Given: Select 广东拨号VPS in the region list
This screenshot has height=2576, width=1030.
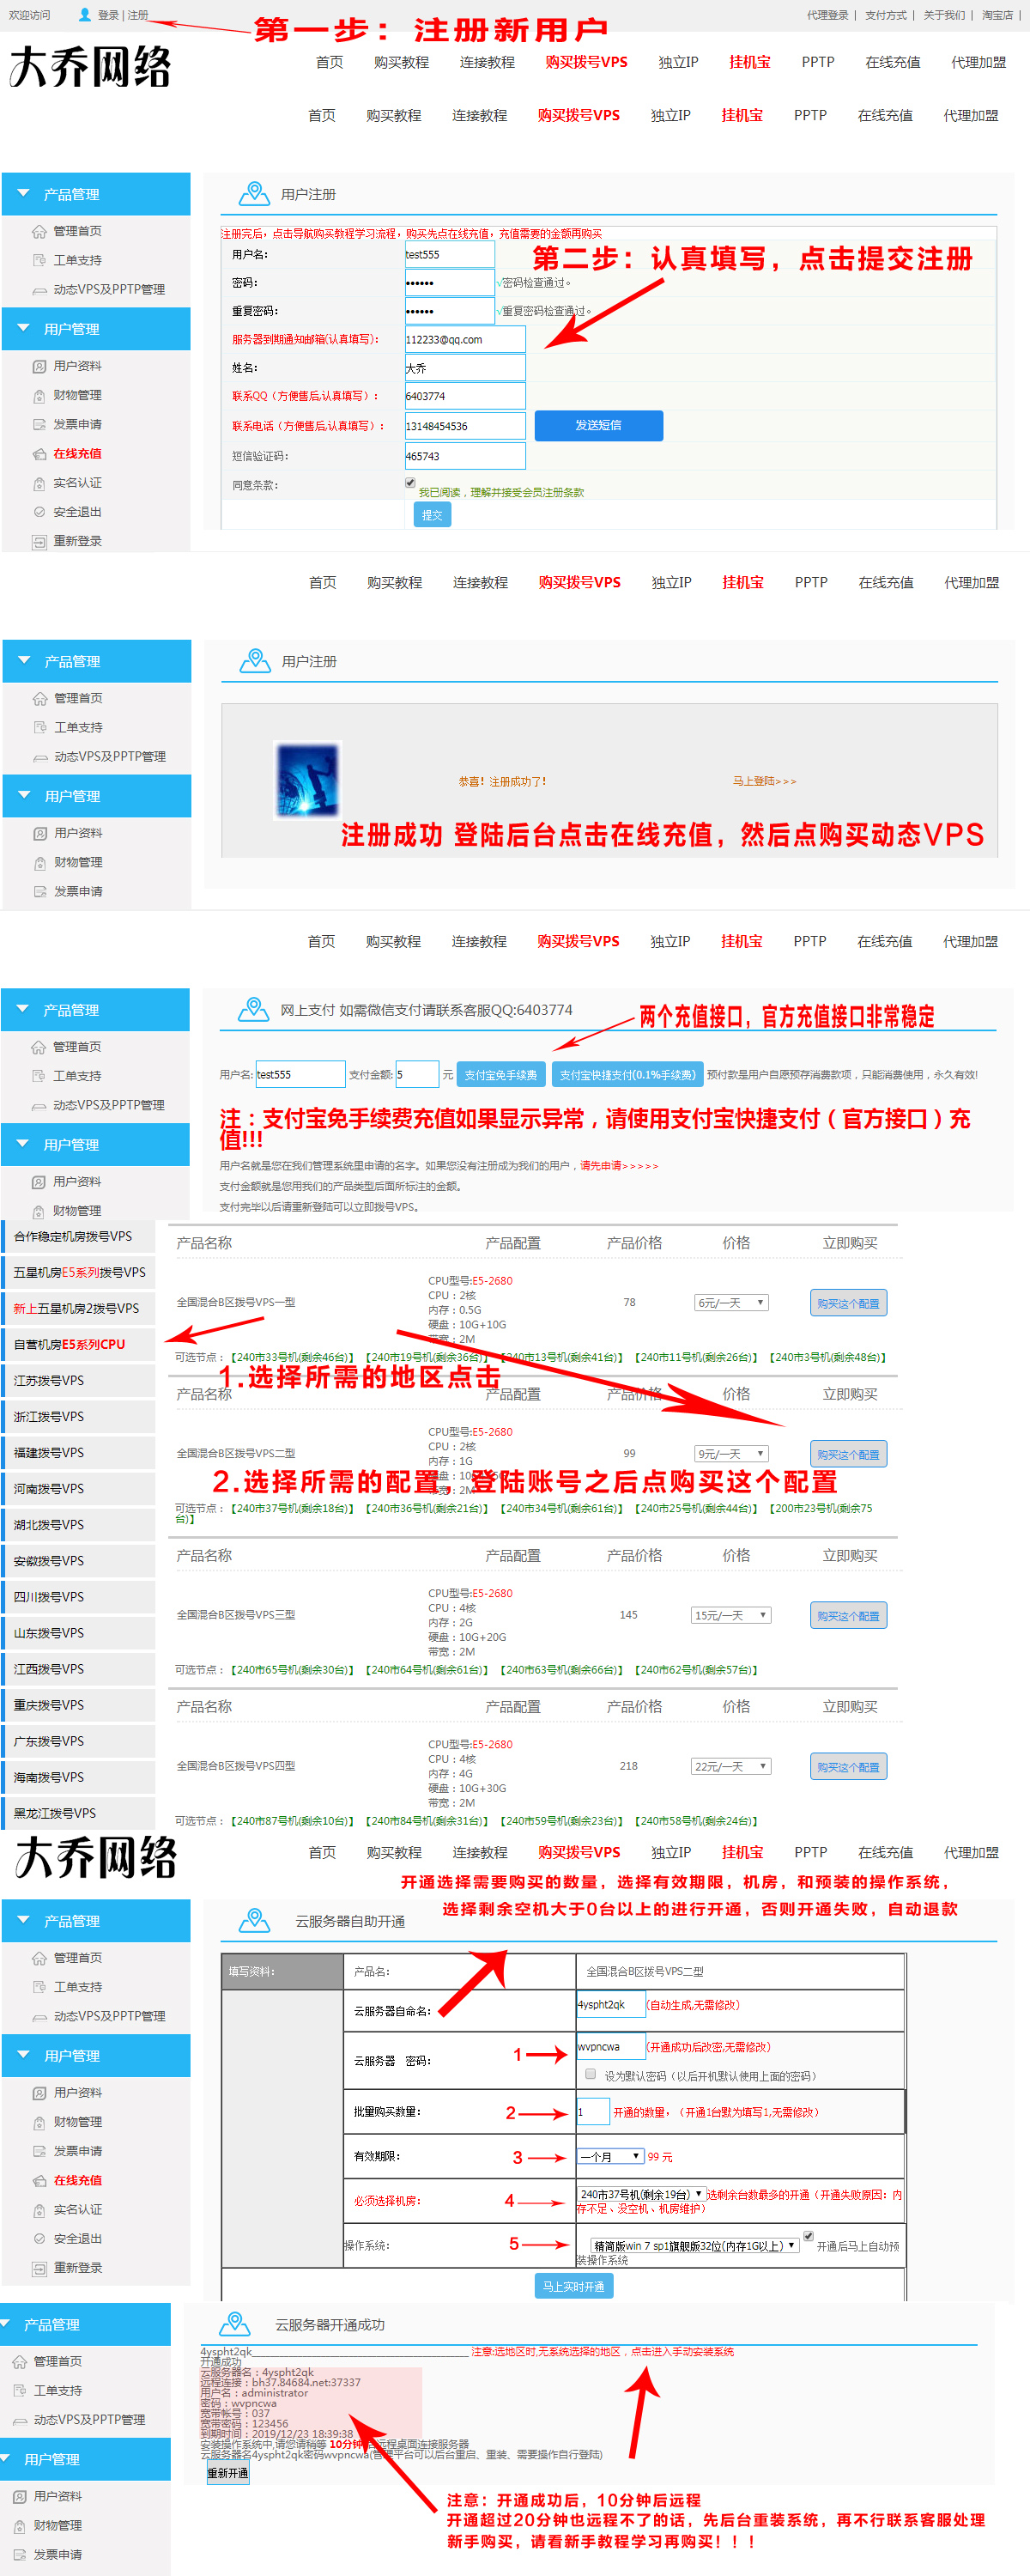Looking at the screenshot, I should coord(79,1741).
